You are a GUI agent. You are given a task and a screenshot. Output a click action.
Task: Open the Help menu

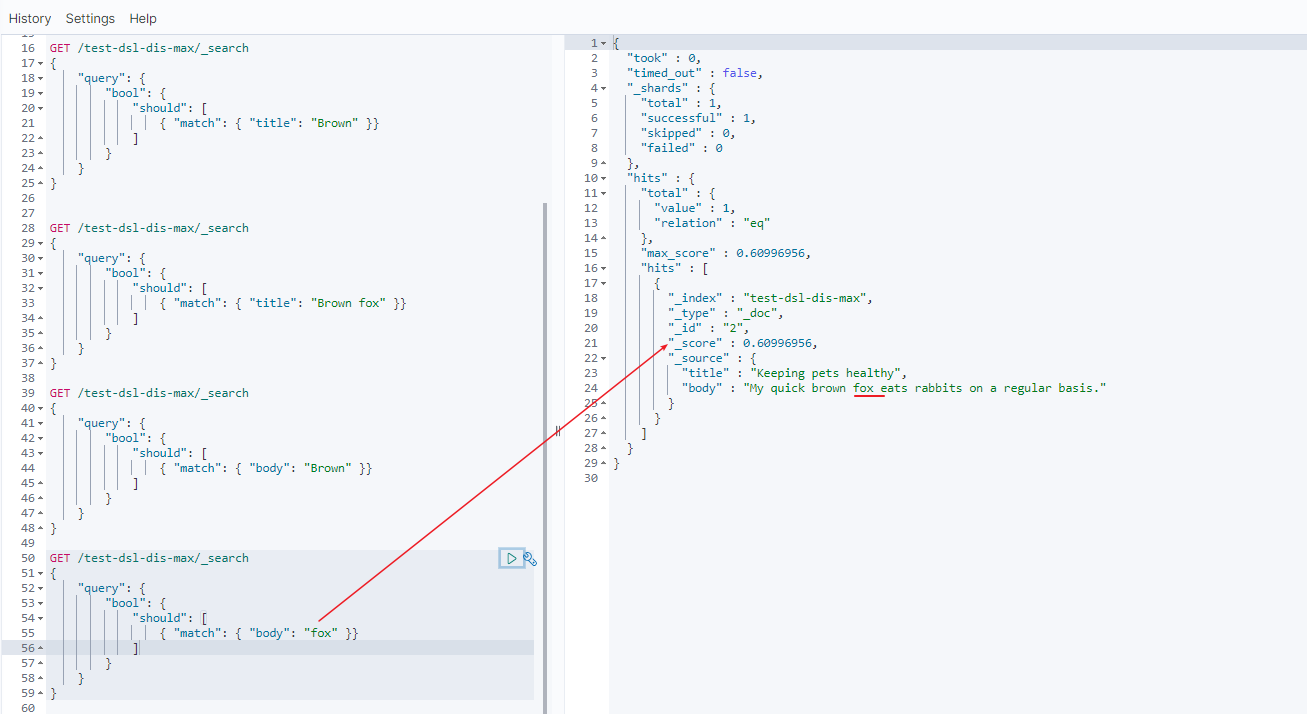click(x=143, y=18)
